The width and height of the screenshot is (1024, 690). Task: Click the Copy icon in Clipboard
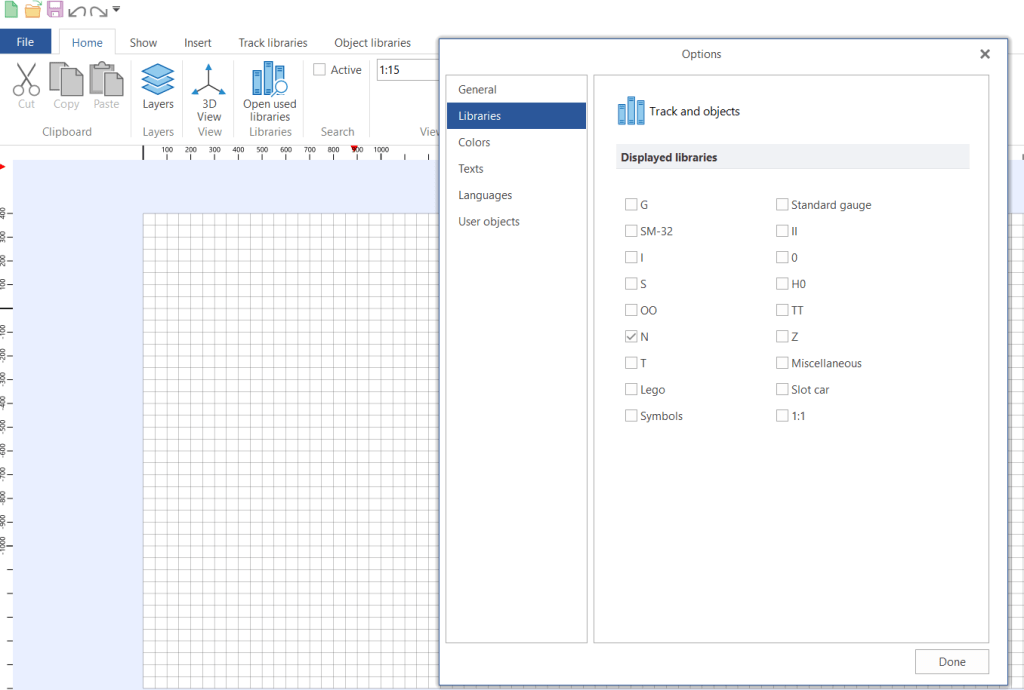pyautogui.click(x=66, y=80)
